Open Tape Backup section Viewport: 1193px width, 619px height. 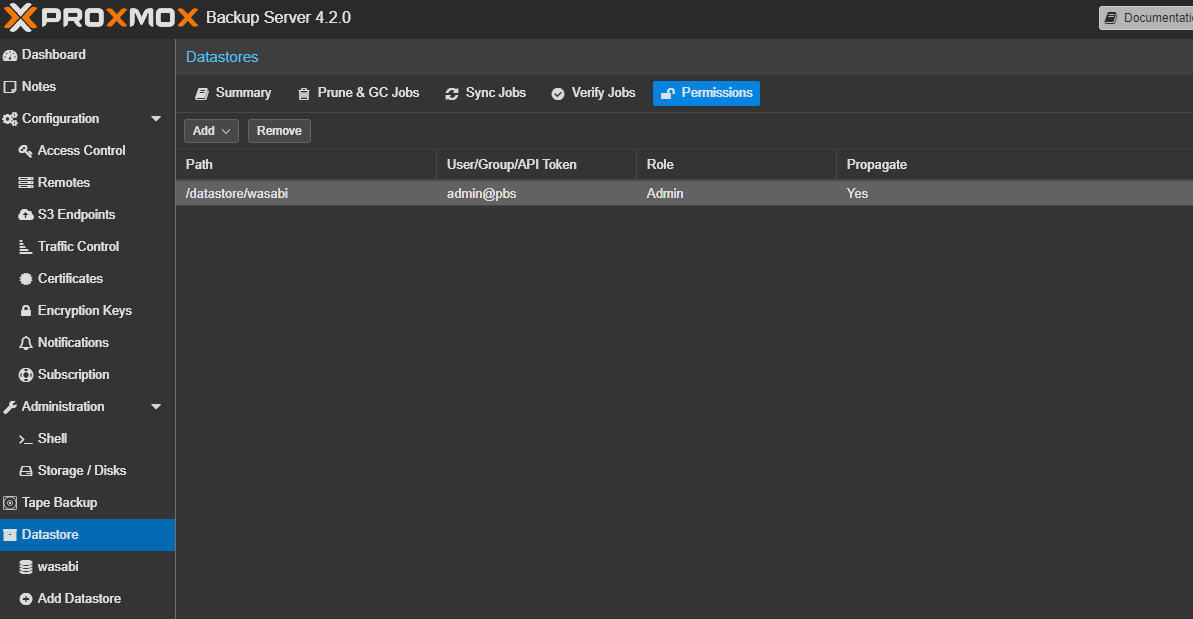tap(87, 503)
